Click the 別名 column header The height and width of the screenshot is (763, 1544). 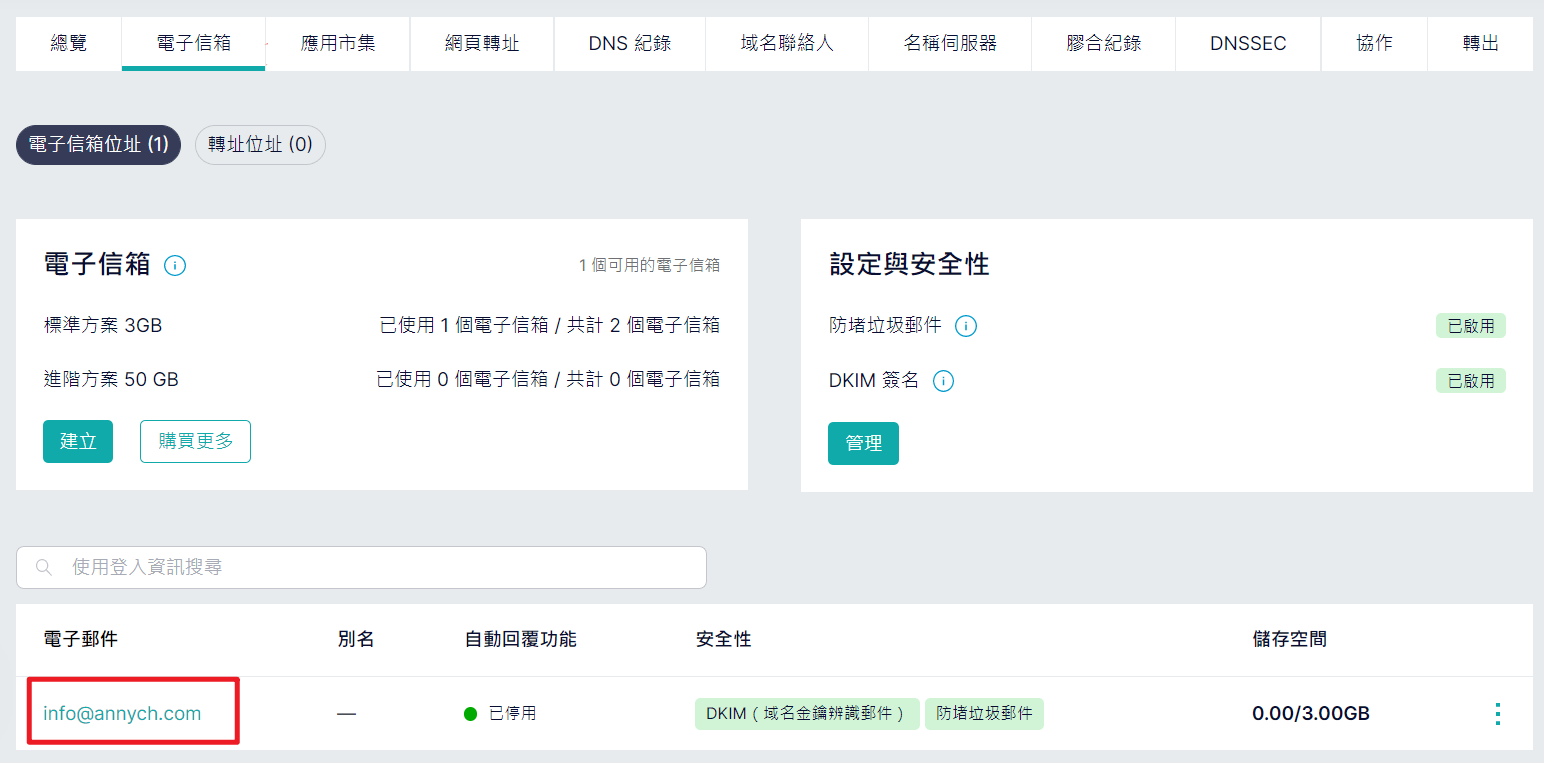coord(356,639)
